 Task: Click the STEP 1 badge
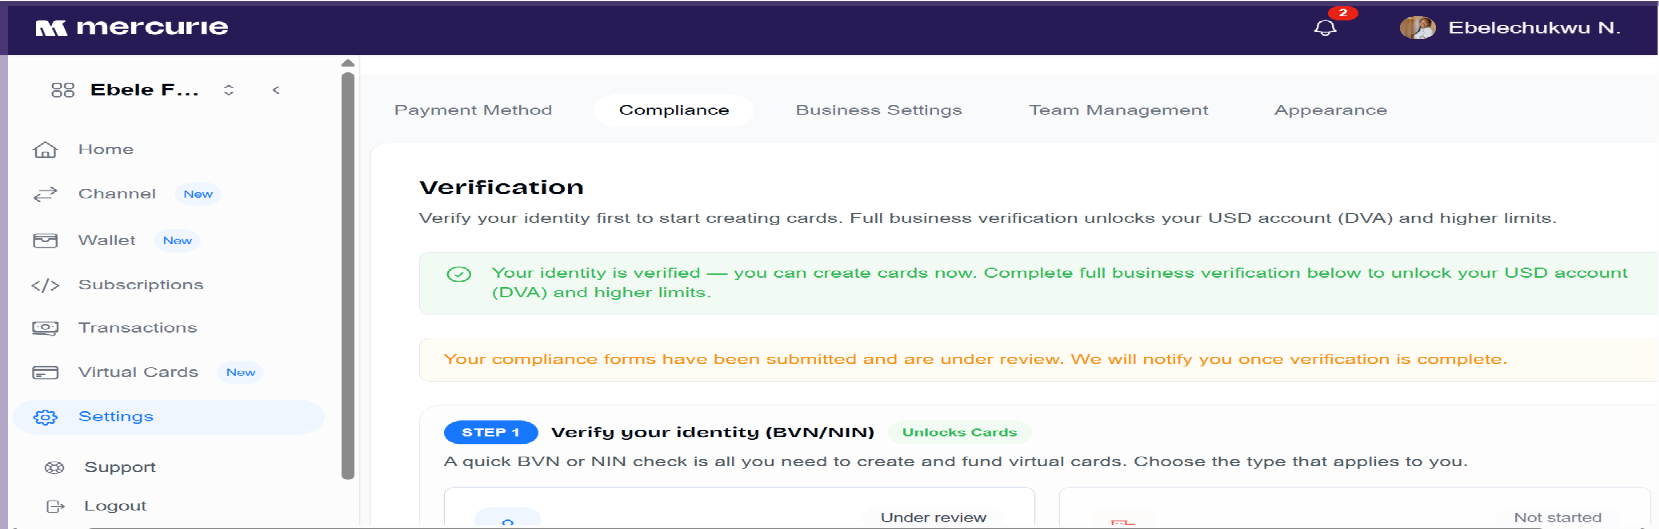(491, 432)
